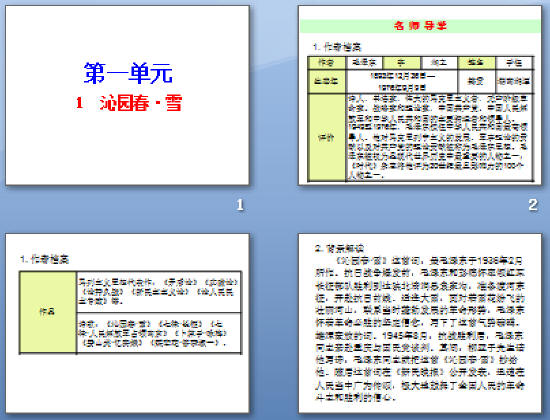550x420 pixels.
Task: Select slide 4 with the background paragraph
Action: coord(420,323)
